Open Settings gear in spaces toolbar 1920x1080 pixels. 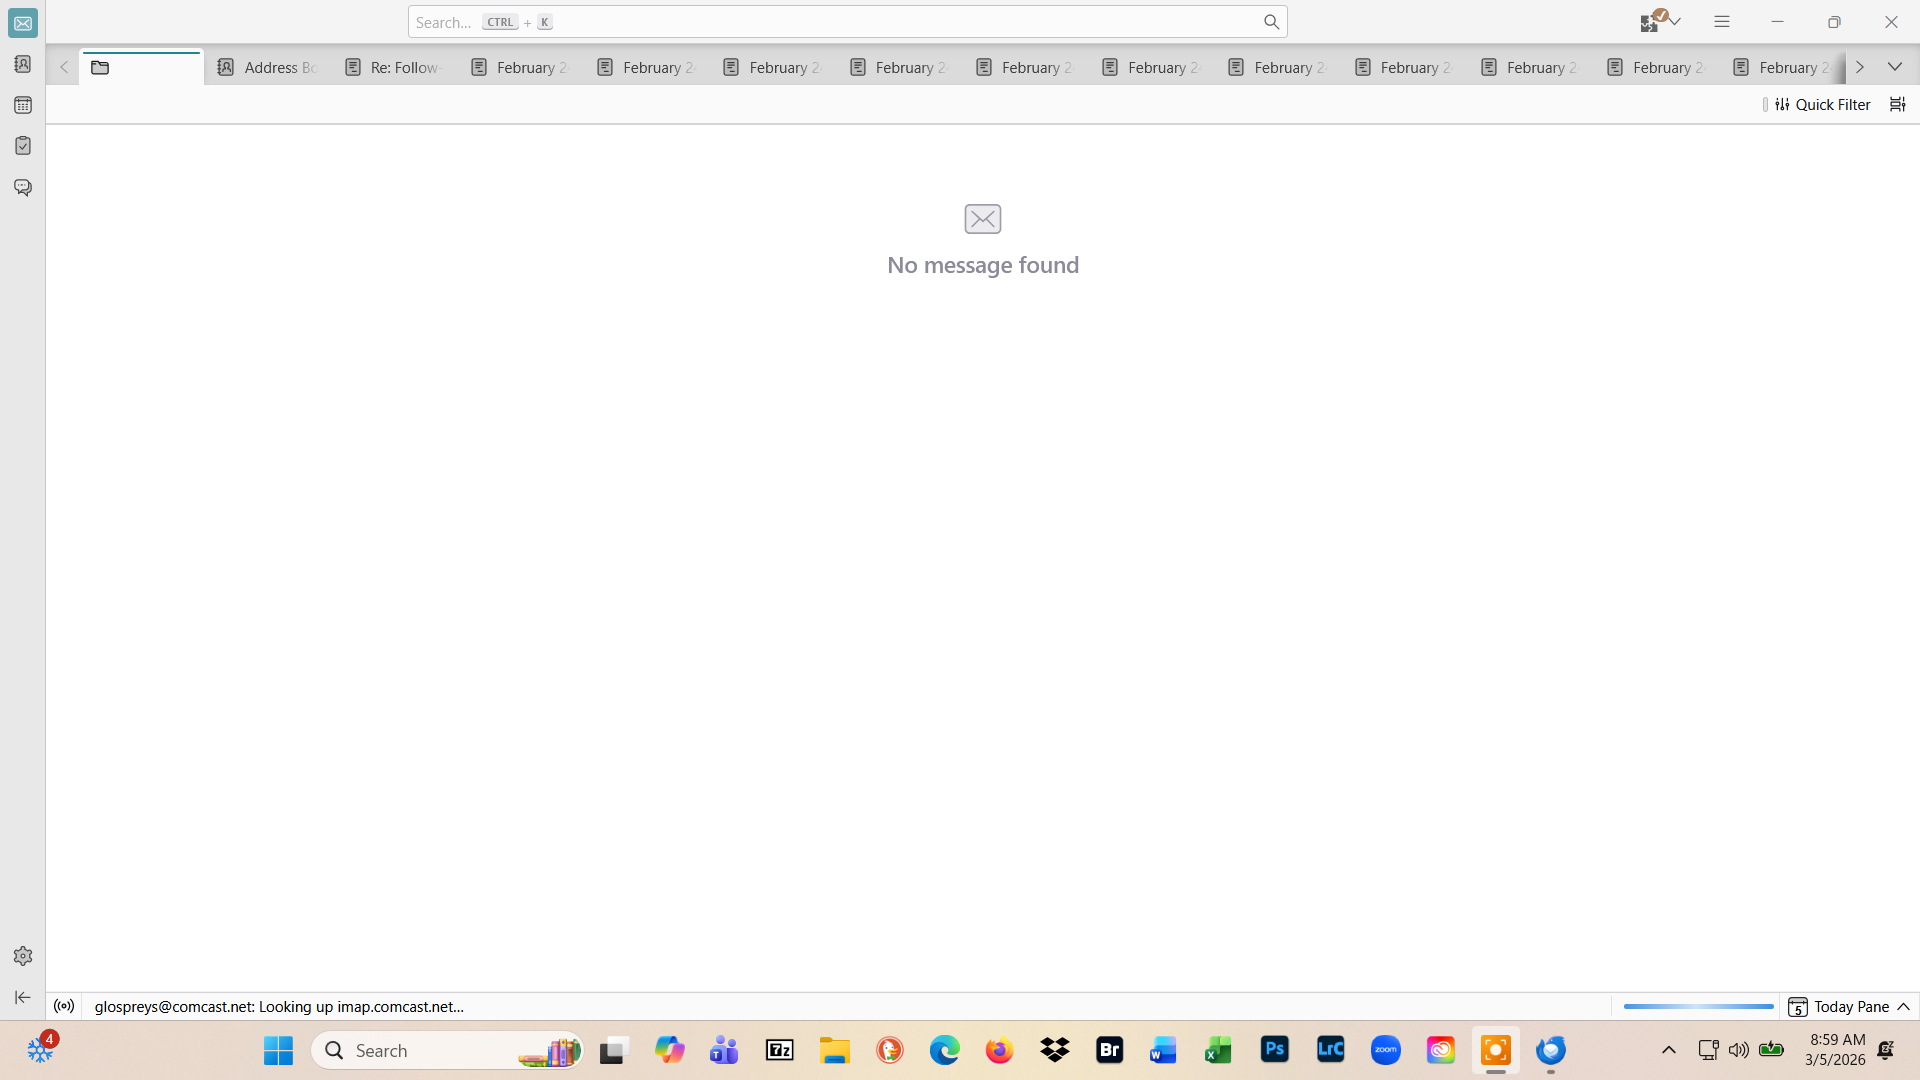[x=22, y=956]
